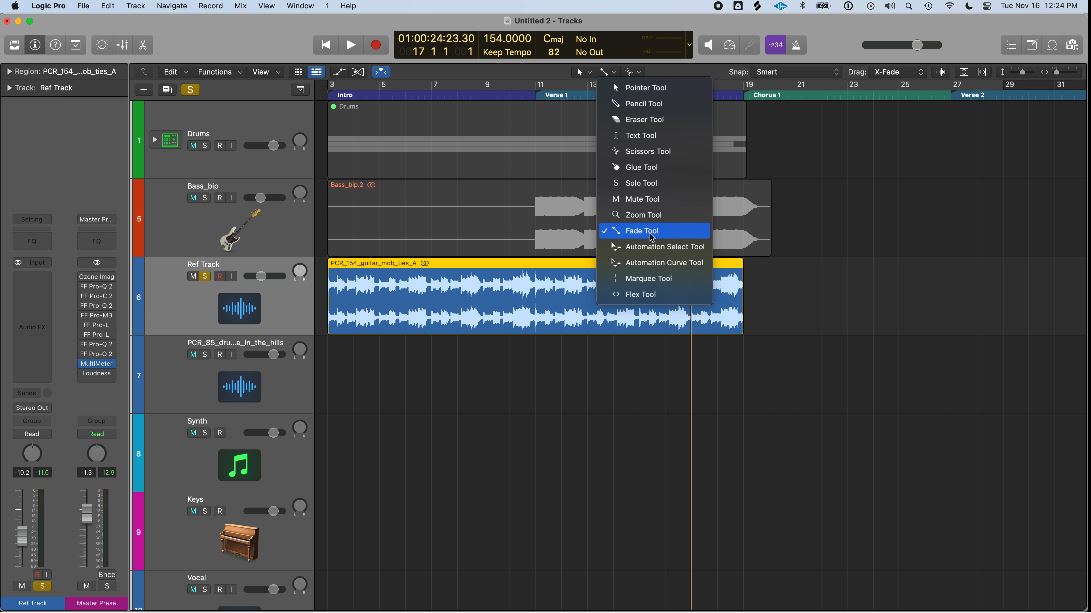Adjust the Bass_bip track volume slider

262,198
